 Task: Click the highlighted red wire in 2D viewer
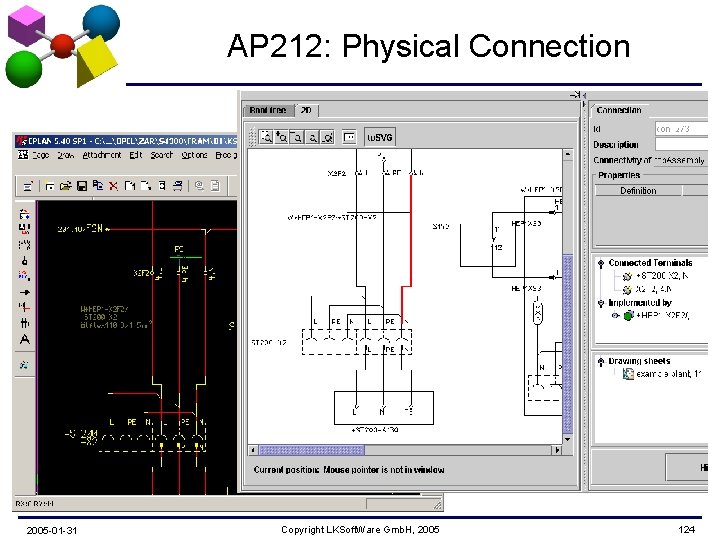pyautogui.click(x=411, y=230)
